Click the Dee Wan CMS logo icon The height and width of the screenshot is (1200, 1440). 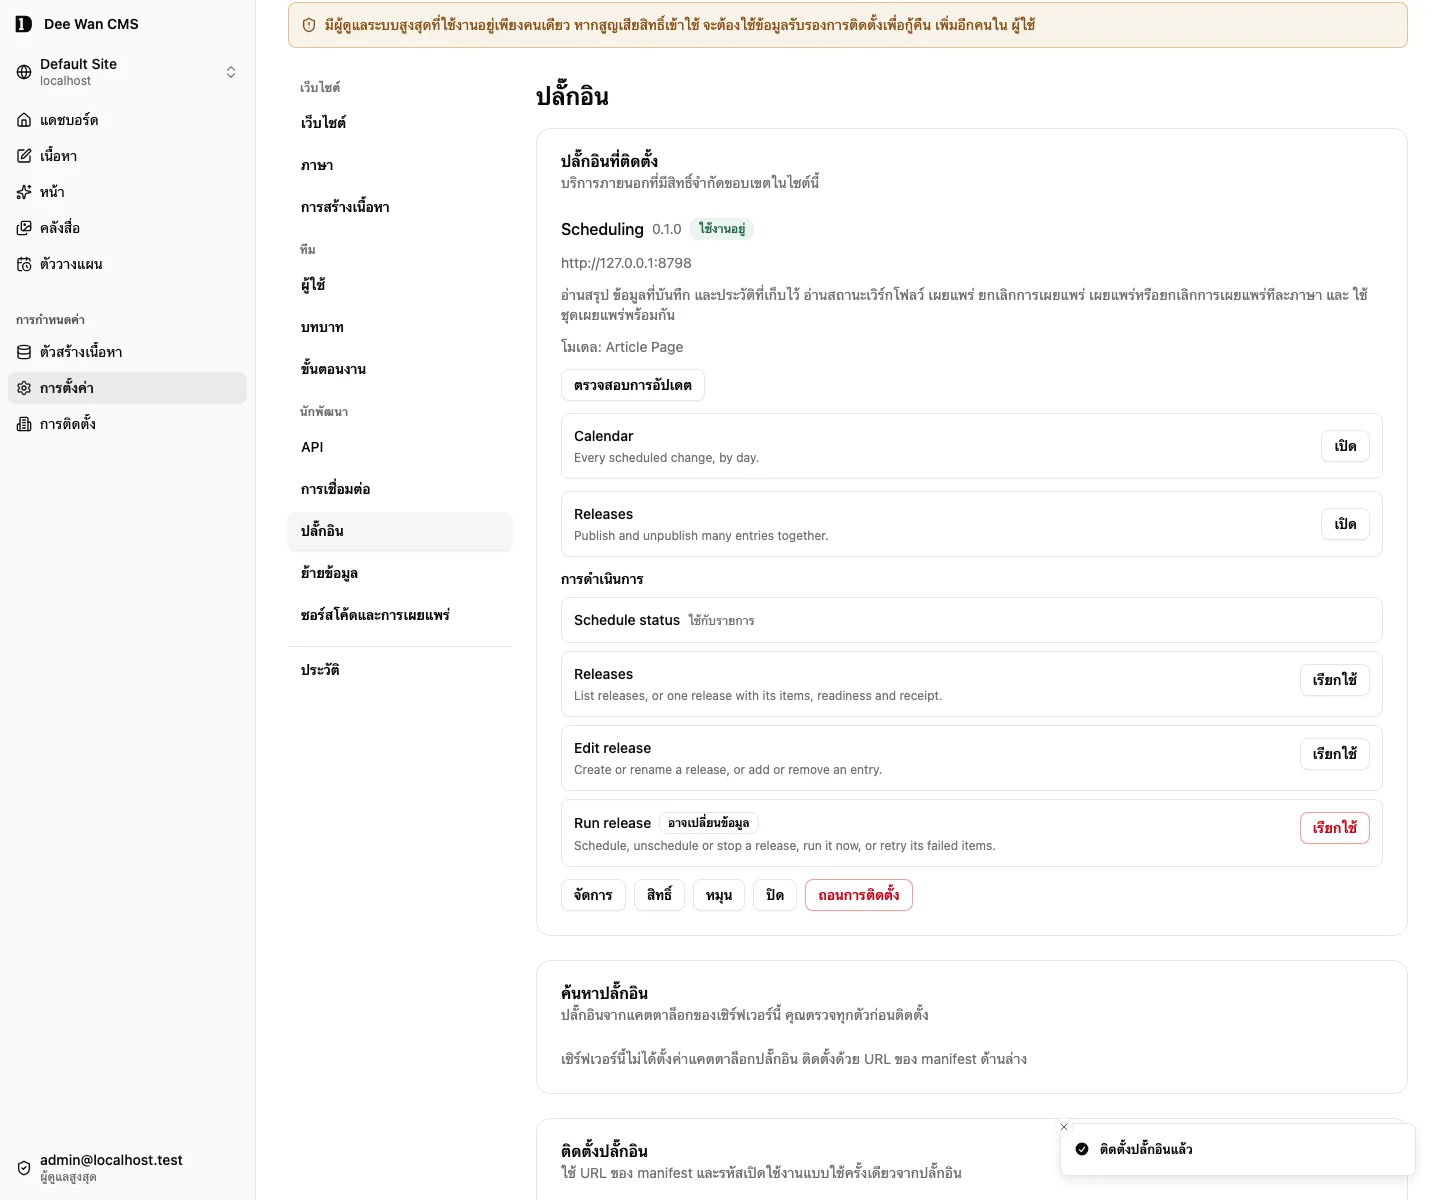tap(24, 24)
